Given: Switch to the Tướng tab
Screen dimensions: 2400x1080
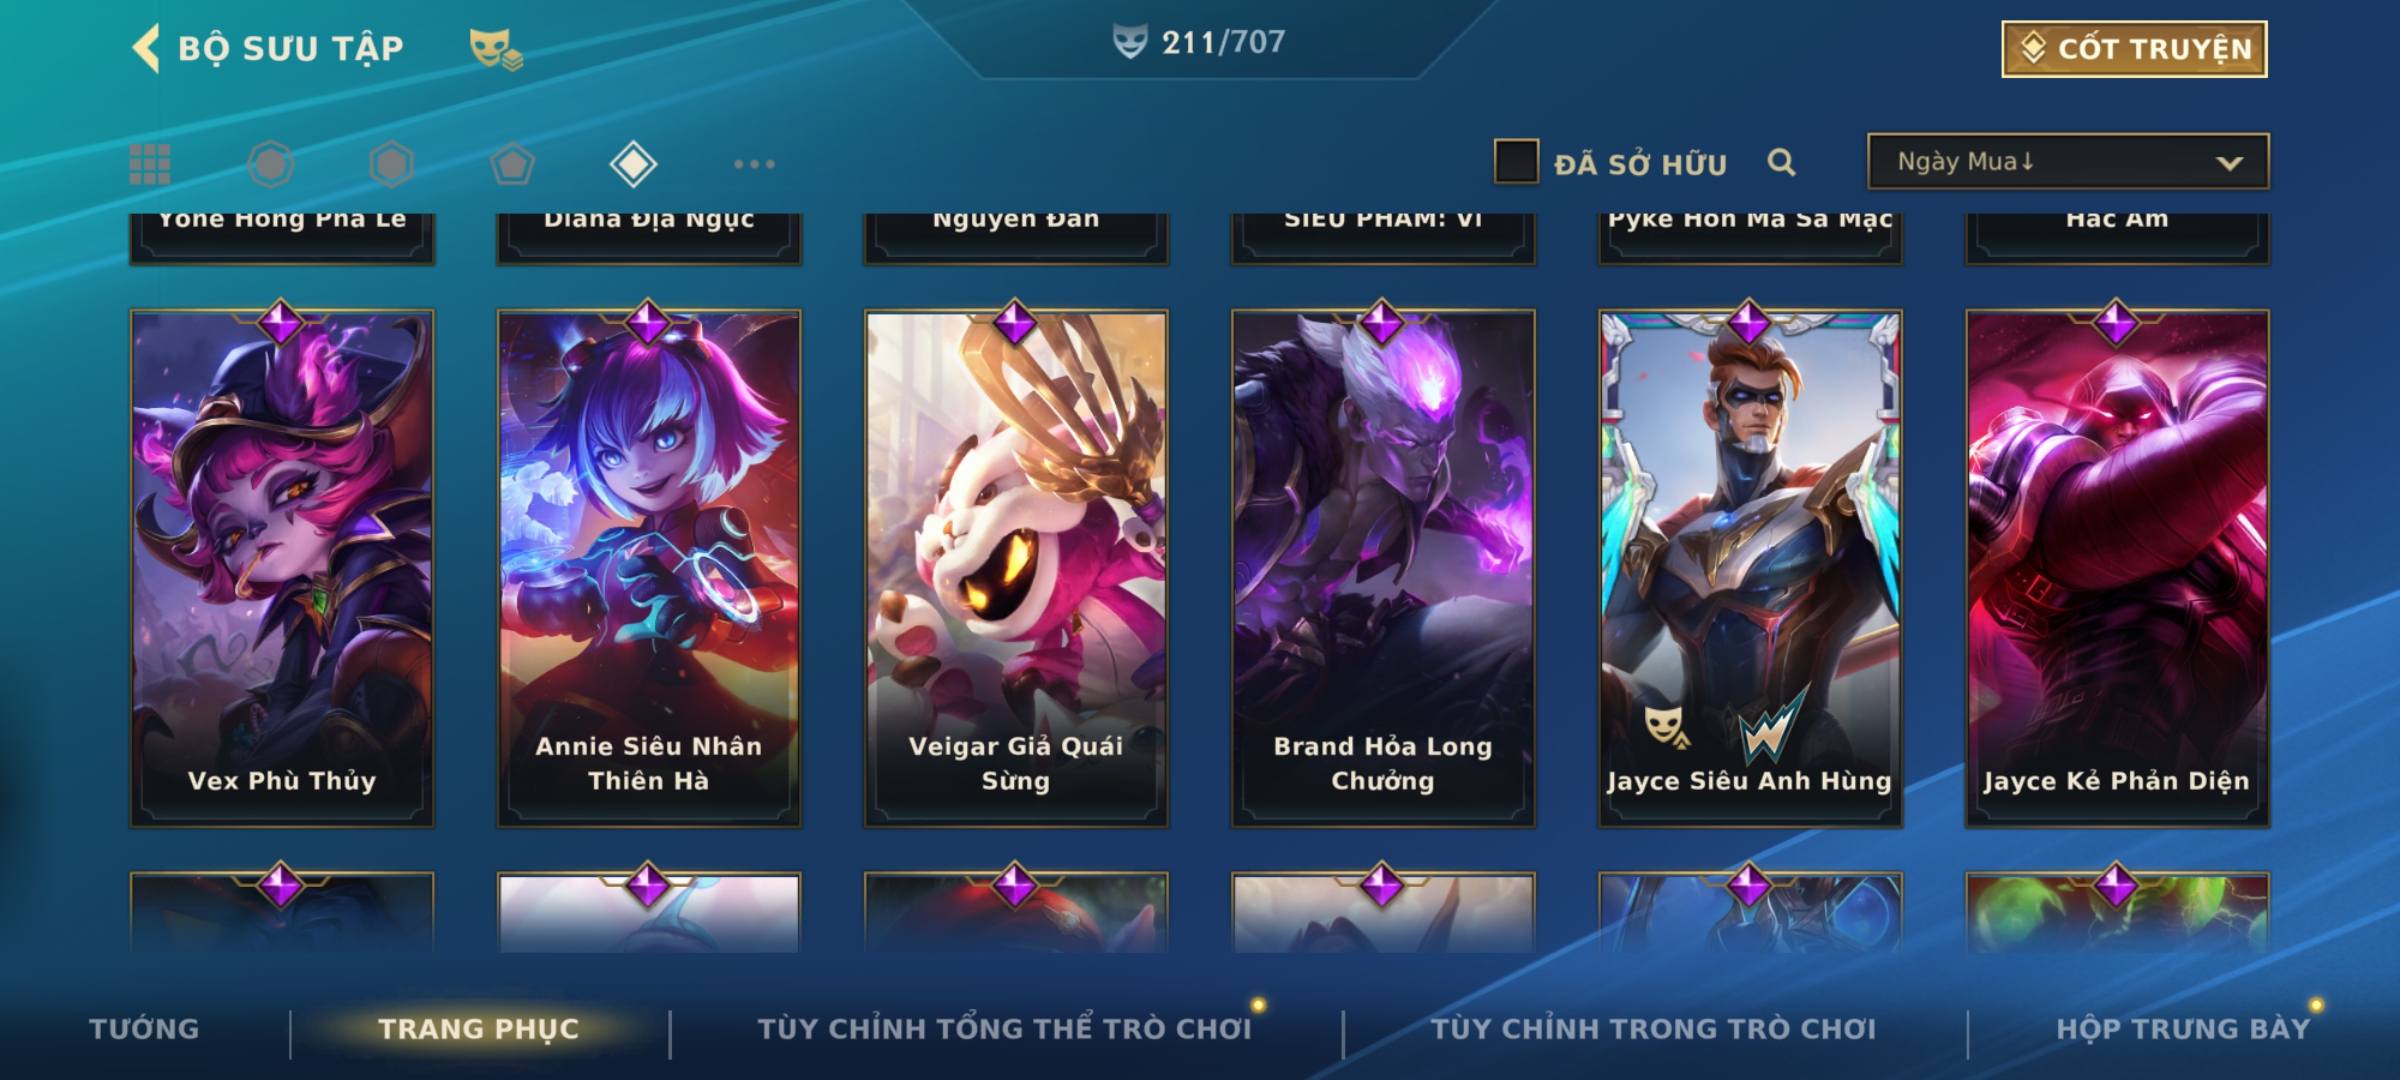Looking at the screenshot, I should point(144,1028).
